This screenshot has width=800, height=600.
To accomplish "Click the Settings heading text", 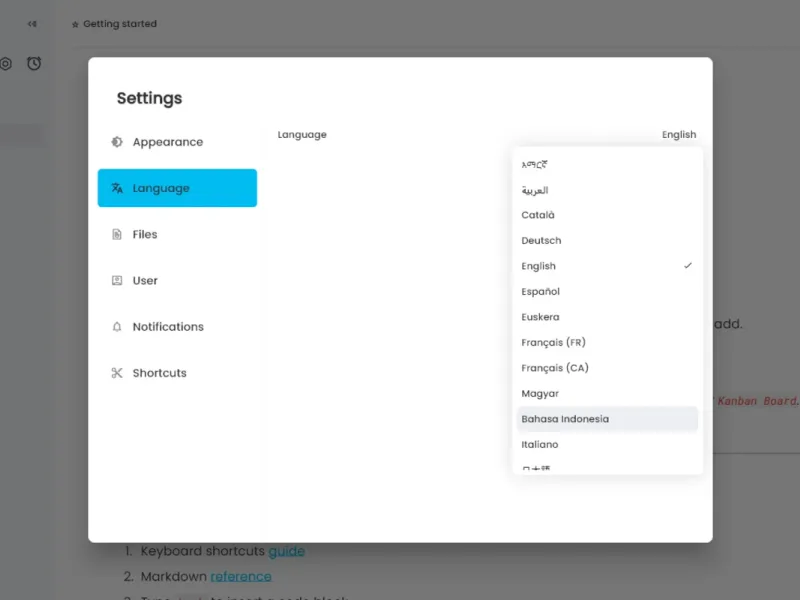I will (149, 98).
